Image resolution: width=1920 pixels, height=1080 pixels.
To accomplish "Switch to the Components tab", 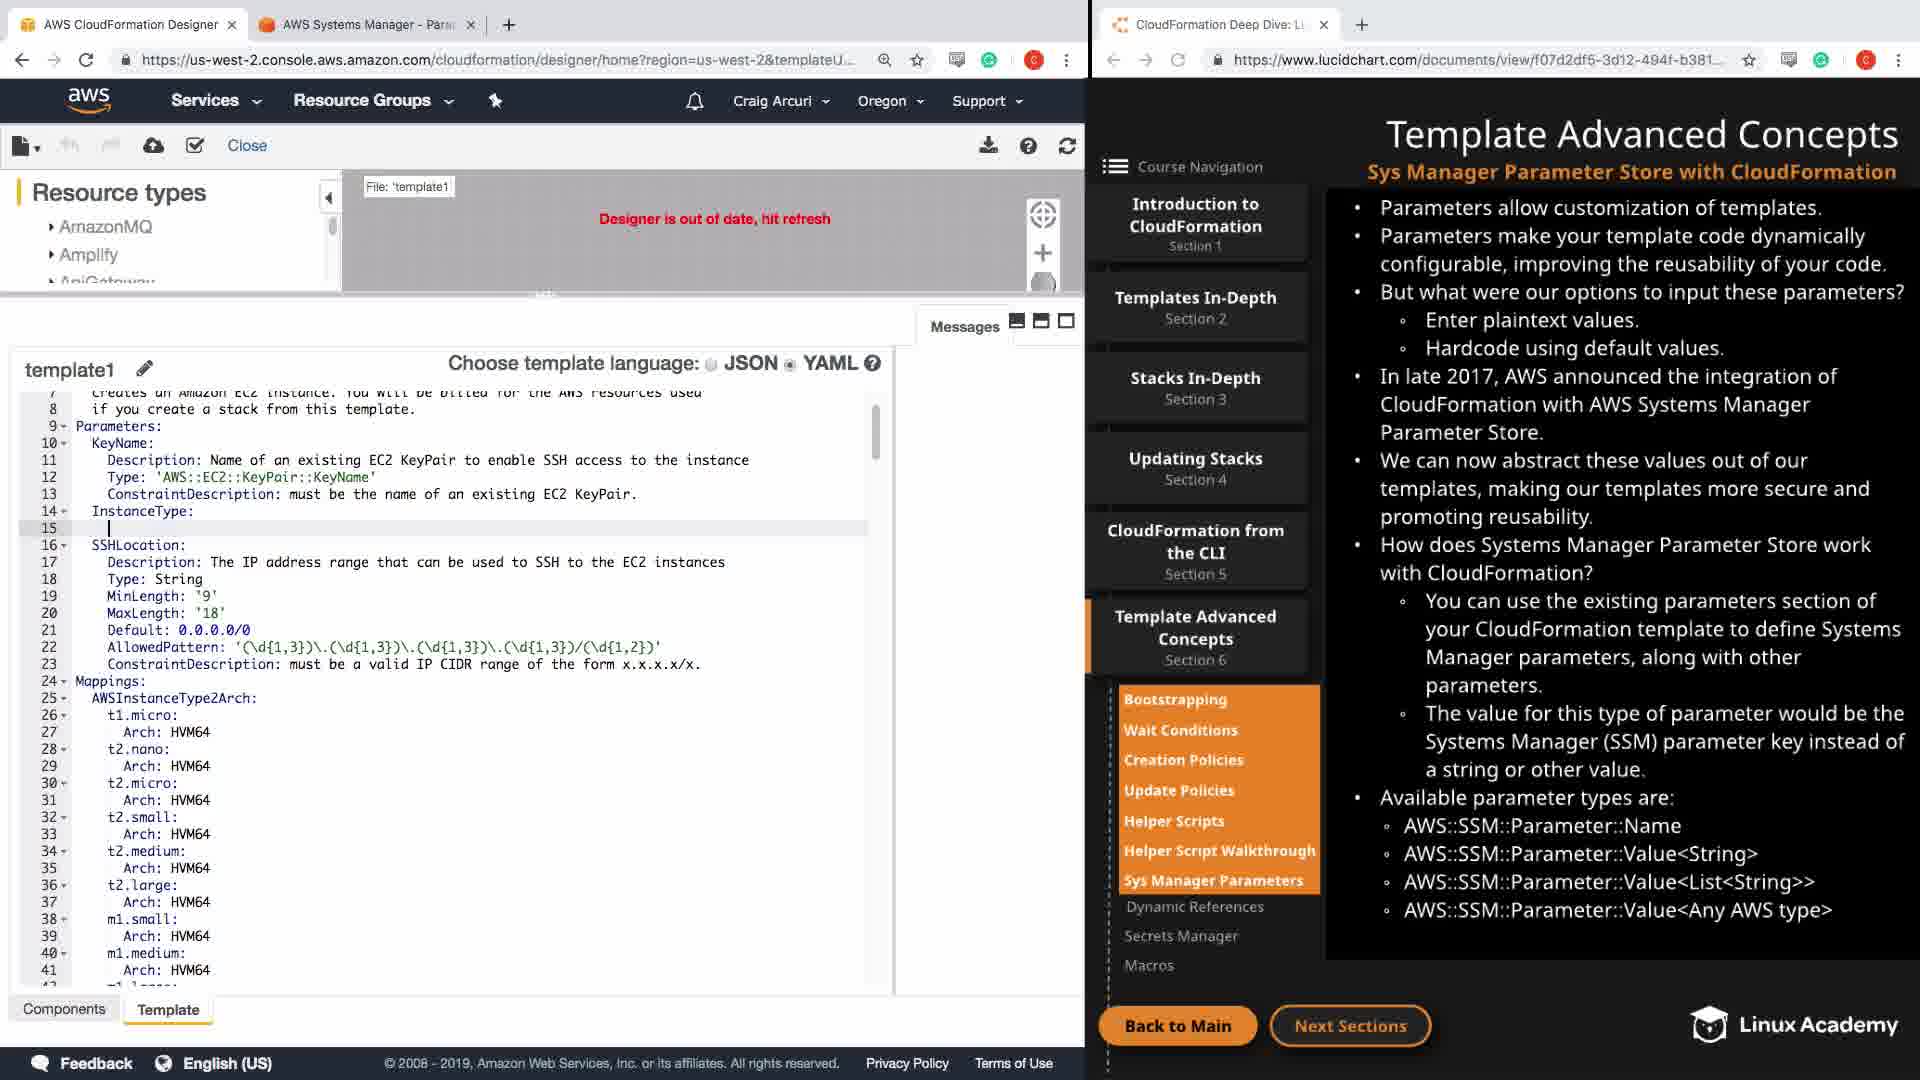I will [64, 1009].
